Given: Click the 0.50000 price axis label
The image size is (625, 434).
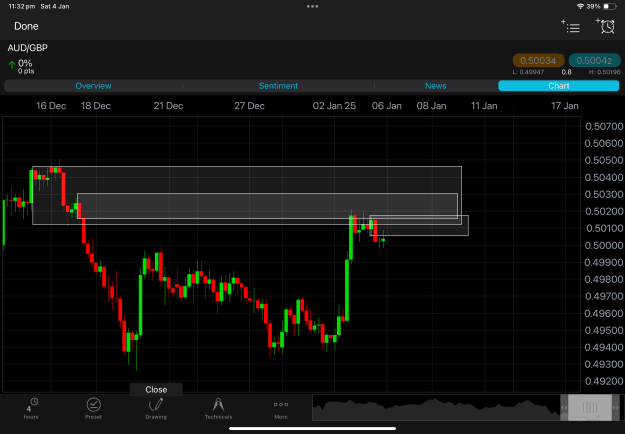Looking at the screenshot, I should [604, 245].
